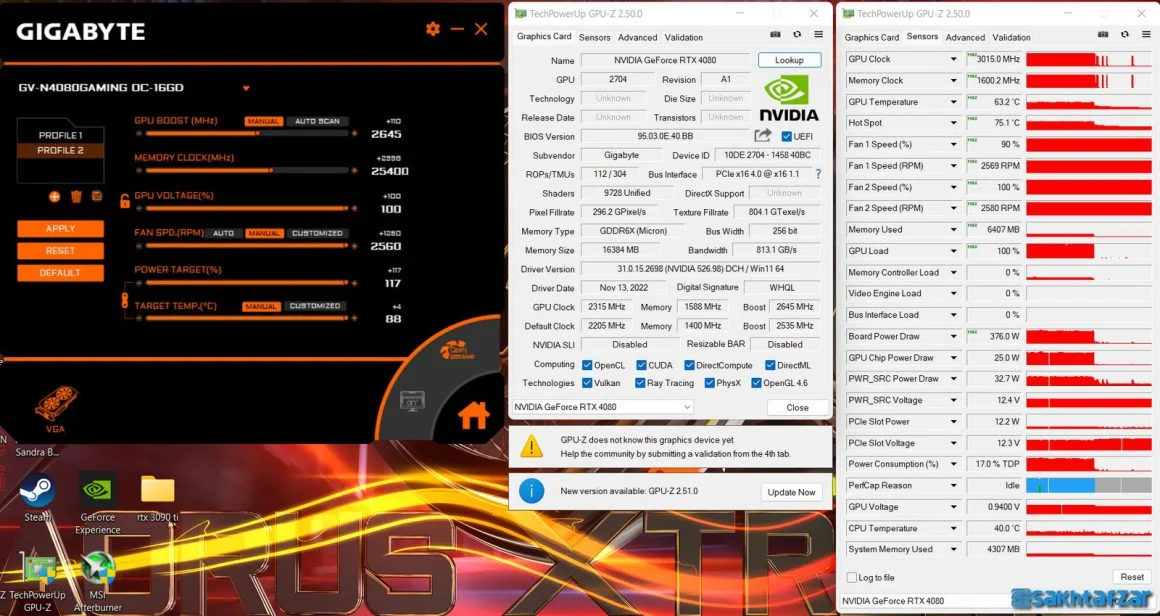This screenshot has width=1160, height=616.
Task: Open hamburger menu in GPU-Z Graphics Card window
Action: click(x=818, y=35)
